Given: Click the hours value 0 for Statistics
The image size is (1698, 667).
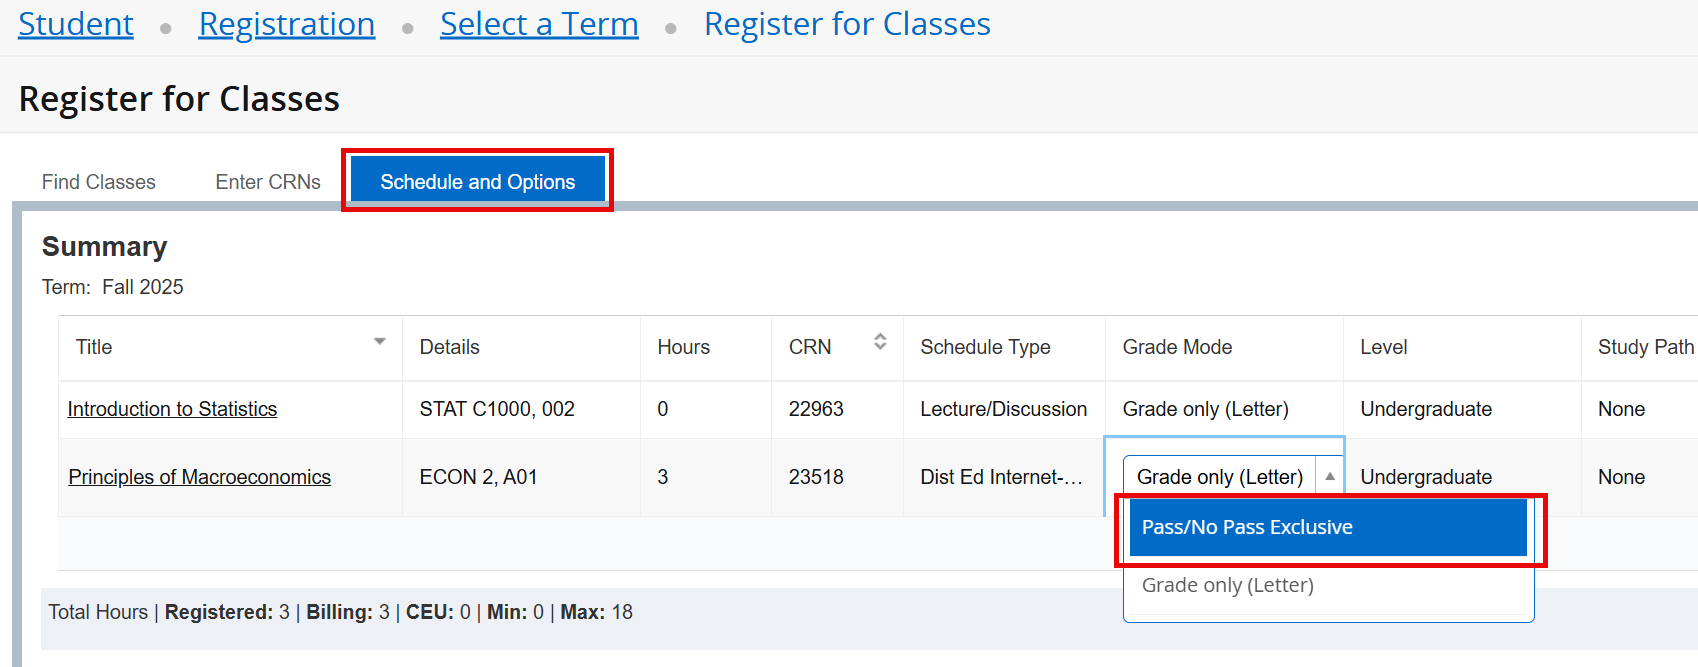Looking at the screenshot, I should click(x=663, y=409).
